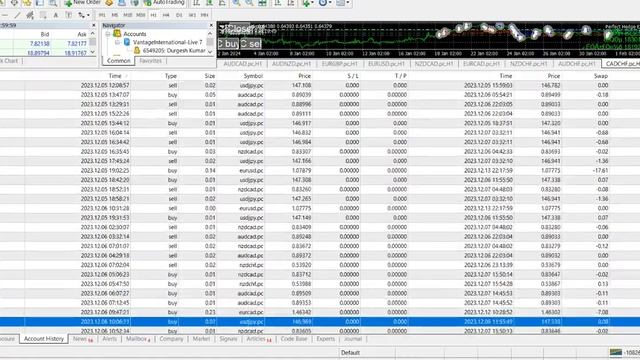Screen dimensions: 640x360
Task: Select the equidistant channel tool
Action: [x=30, y=15]
